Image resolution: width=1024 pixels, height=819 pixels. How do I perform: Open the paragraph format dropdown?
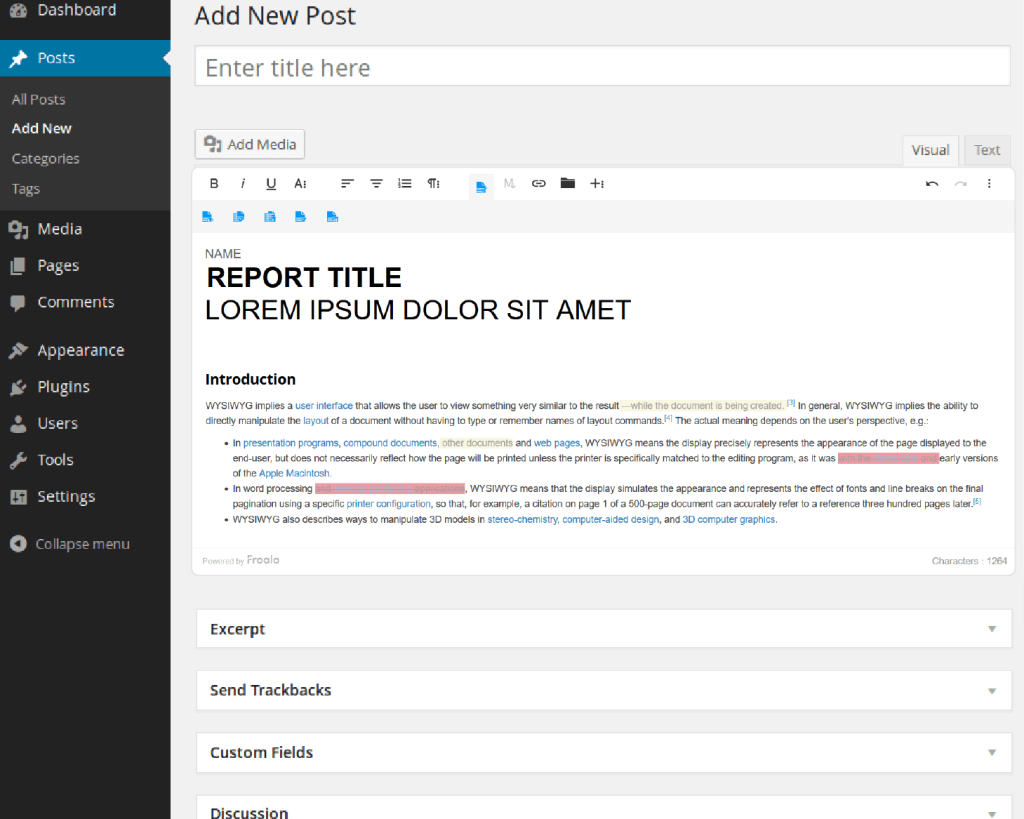[432, 183]
